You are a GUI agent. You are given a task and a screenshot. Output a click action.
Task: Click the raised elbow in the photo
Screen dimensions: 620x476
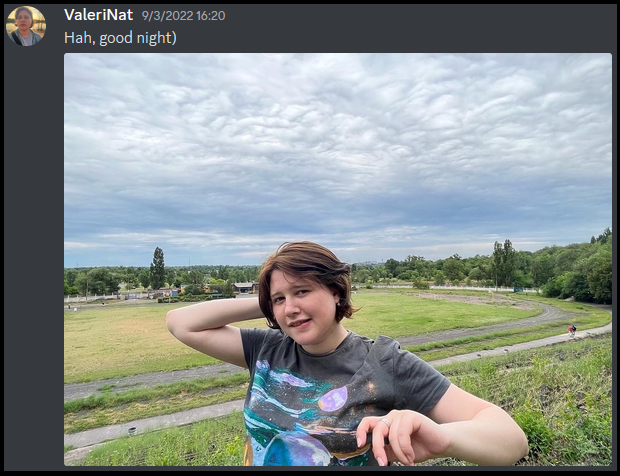176,321
